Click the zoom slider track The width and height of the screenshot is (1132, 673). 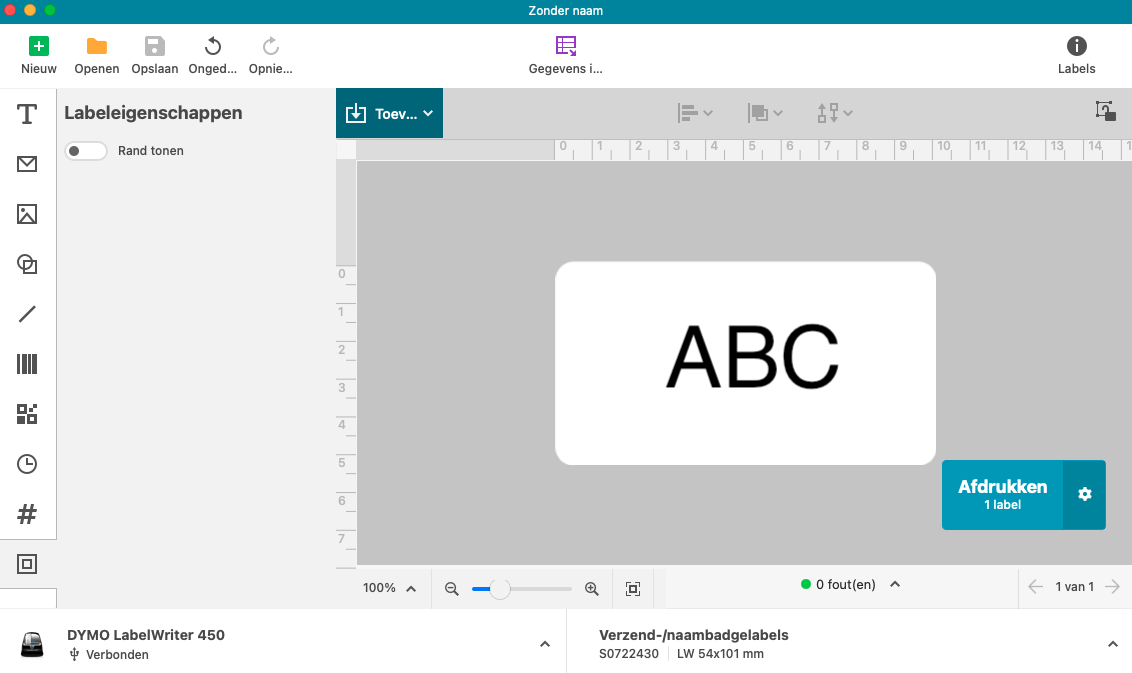tap(540, 589)
